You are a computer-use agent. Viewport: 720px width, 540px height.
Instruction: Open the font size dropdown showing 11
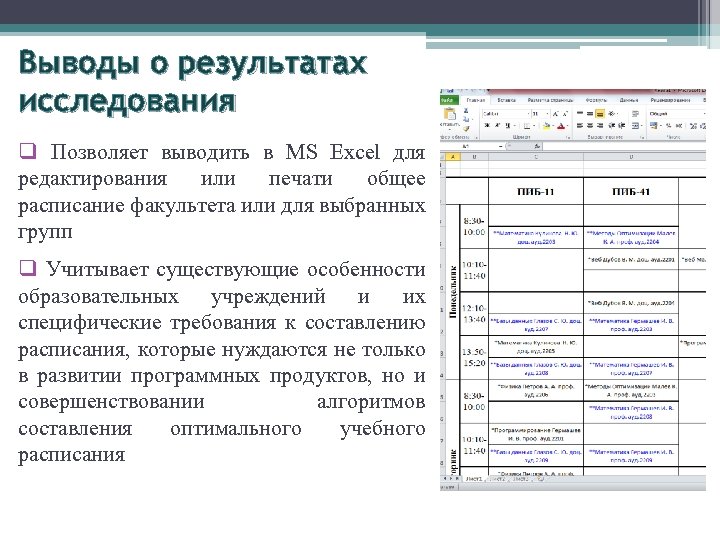[x=547, y=113]
